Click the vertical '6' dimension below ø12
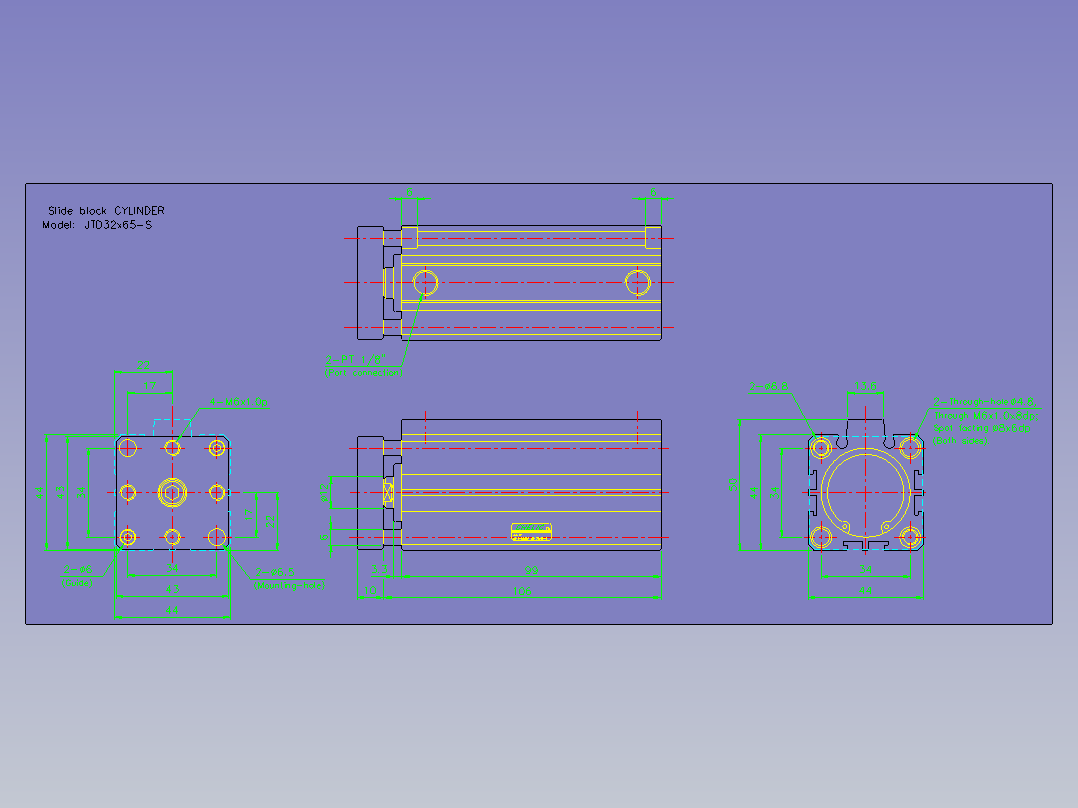The height and width of the screenshot is (808, 1078). pos(324,537)
